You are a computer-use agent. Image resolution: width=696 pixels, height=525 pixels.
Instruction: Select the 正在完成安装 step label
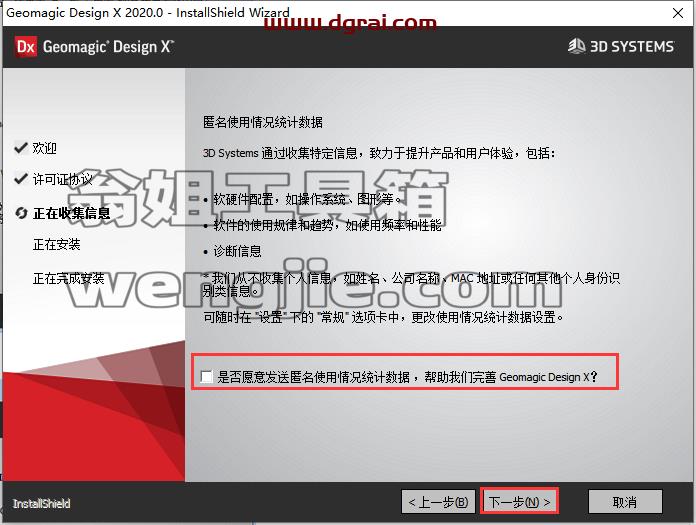68,278
